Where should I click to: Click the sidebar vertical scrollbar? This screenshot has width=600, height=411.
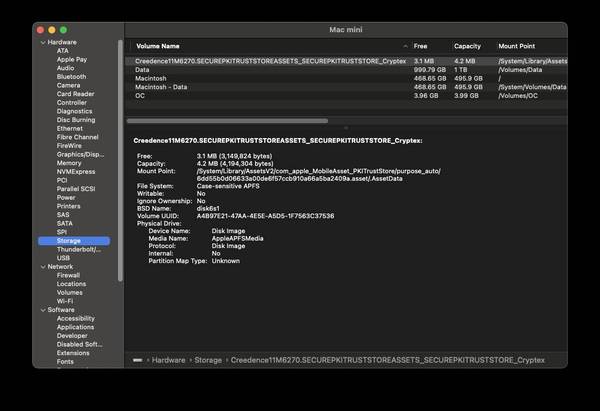point(121,161)
